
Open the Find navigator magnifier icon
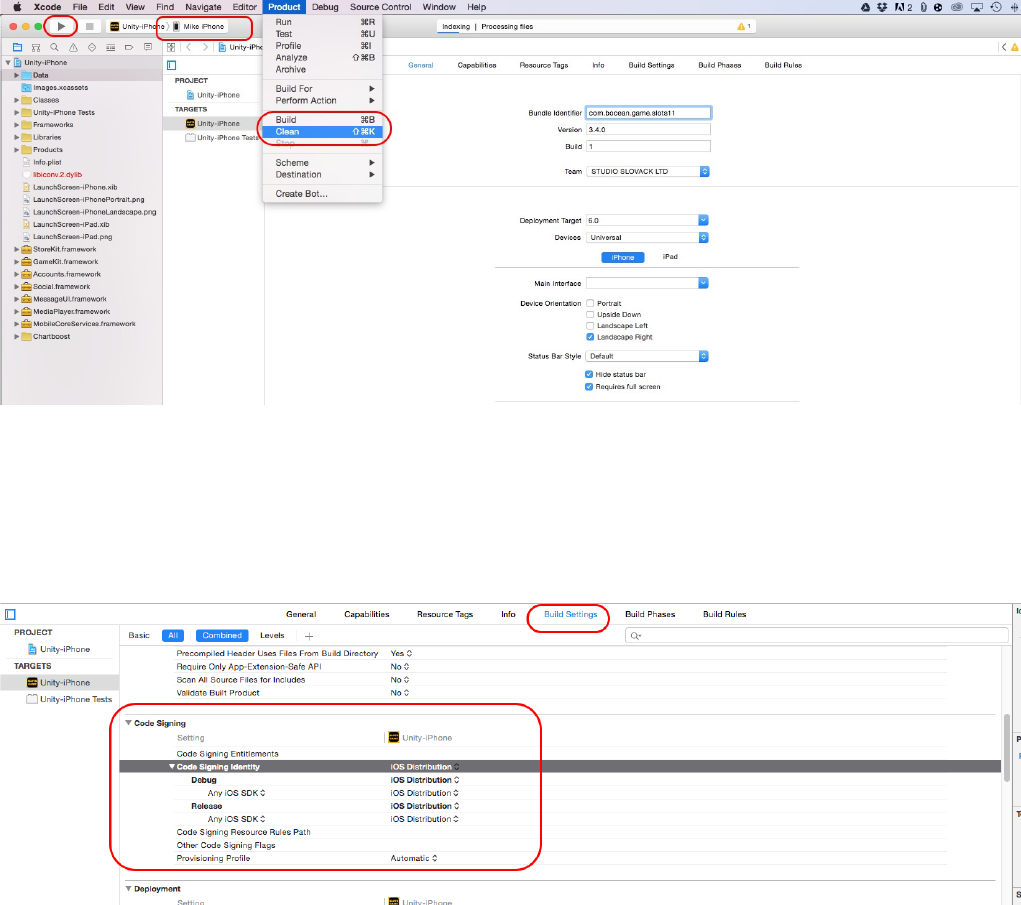click(55, 47)
